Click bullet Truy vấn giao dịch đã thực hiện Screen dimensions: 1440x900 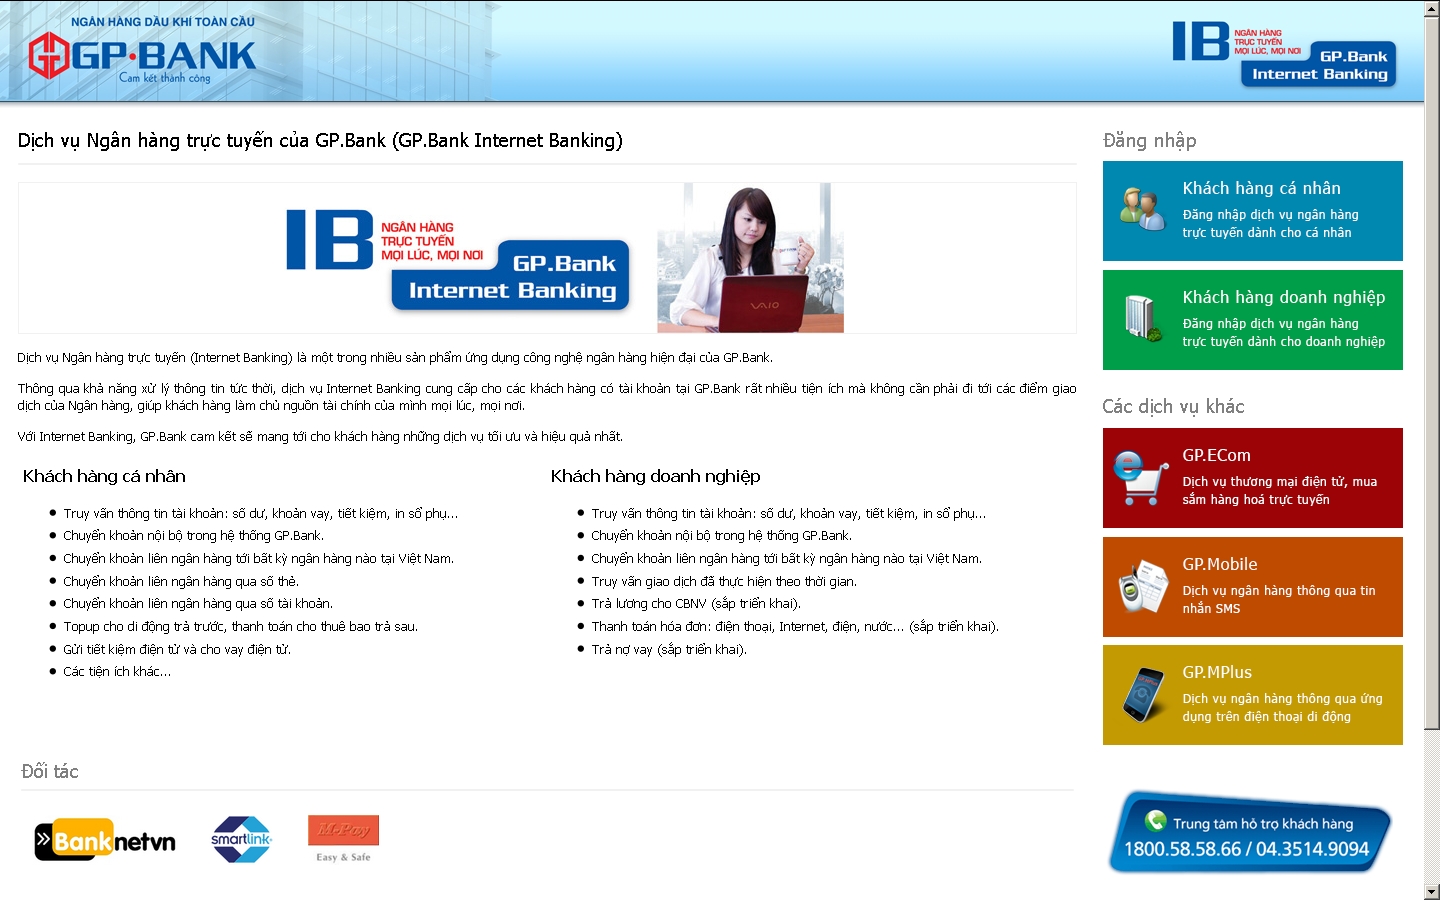point(724,581)
